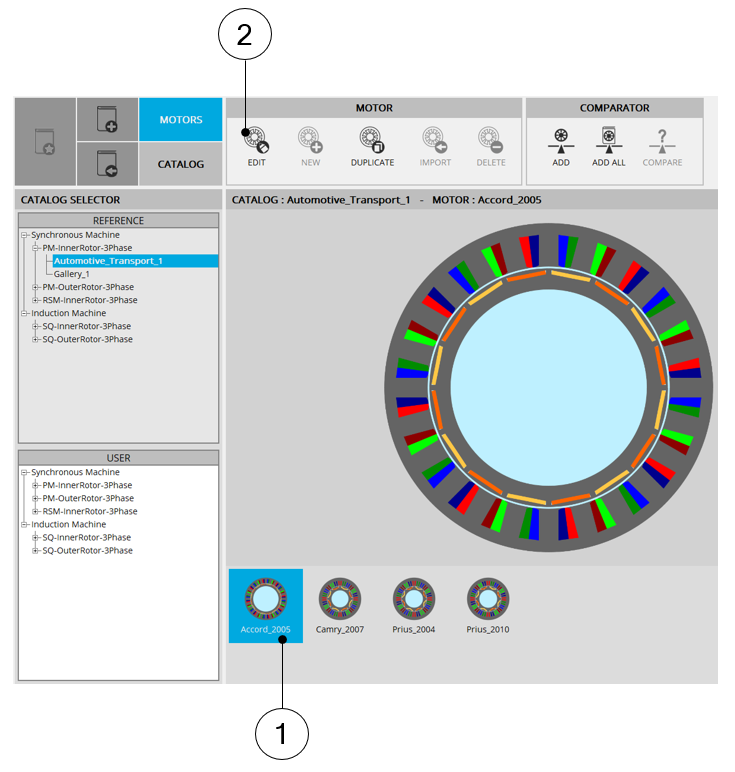Click the Add to comparator icon

point(561,139)
